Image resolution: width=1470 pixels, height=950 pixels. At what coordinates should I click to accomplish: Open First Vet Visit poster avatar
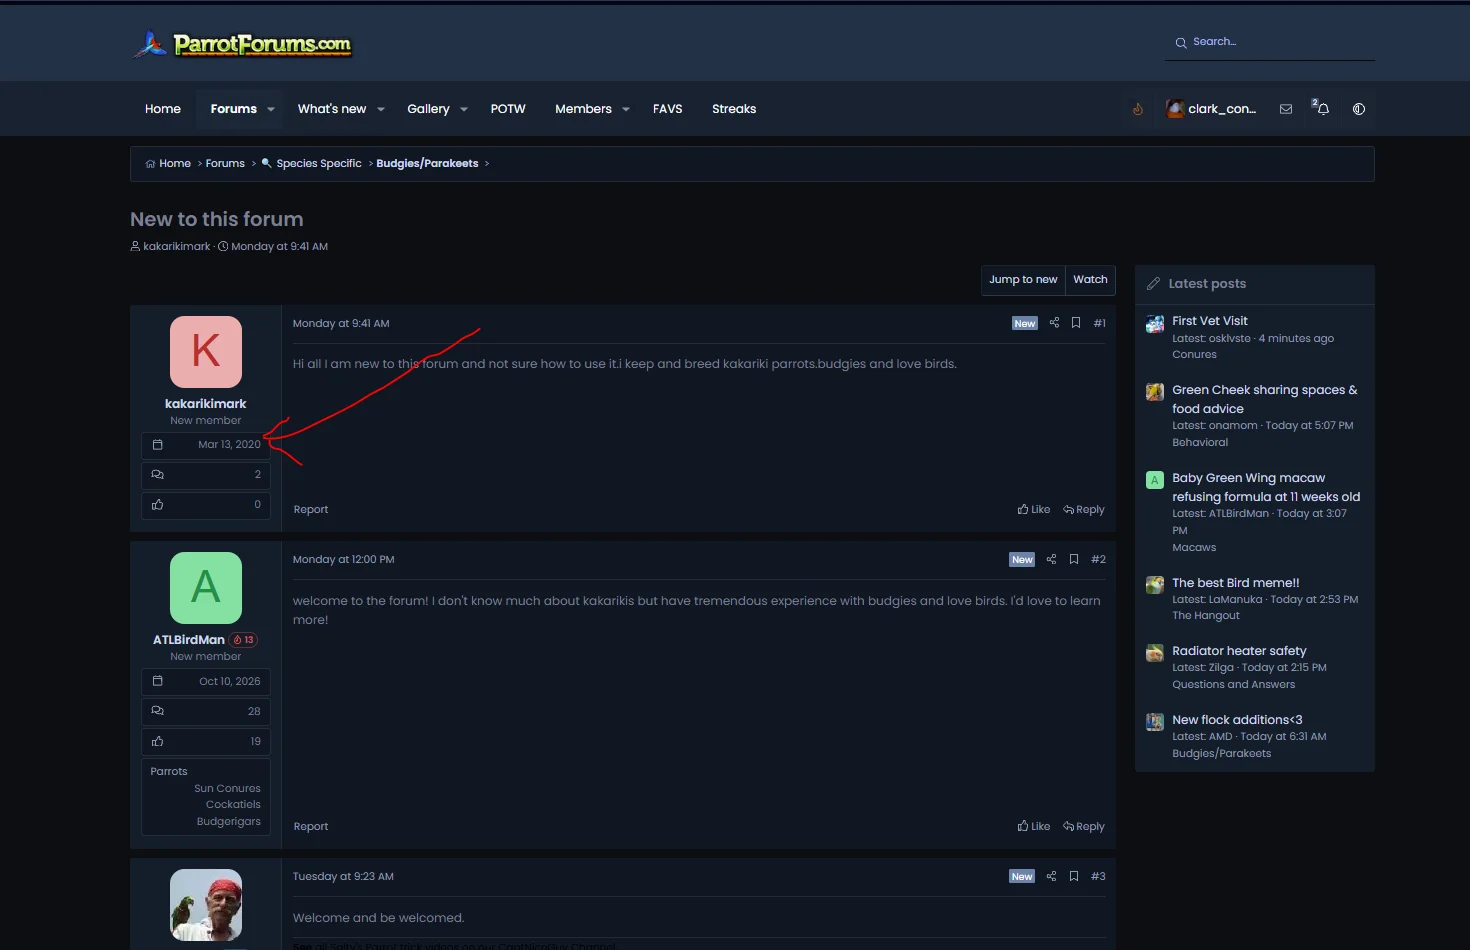click(x=1155, y=323)
